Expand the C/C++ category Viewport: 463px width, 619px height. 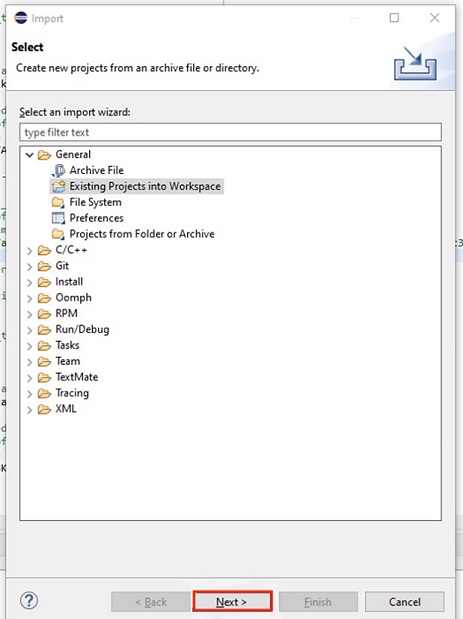[x=30, y=250]
